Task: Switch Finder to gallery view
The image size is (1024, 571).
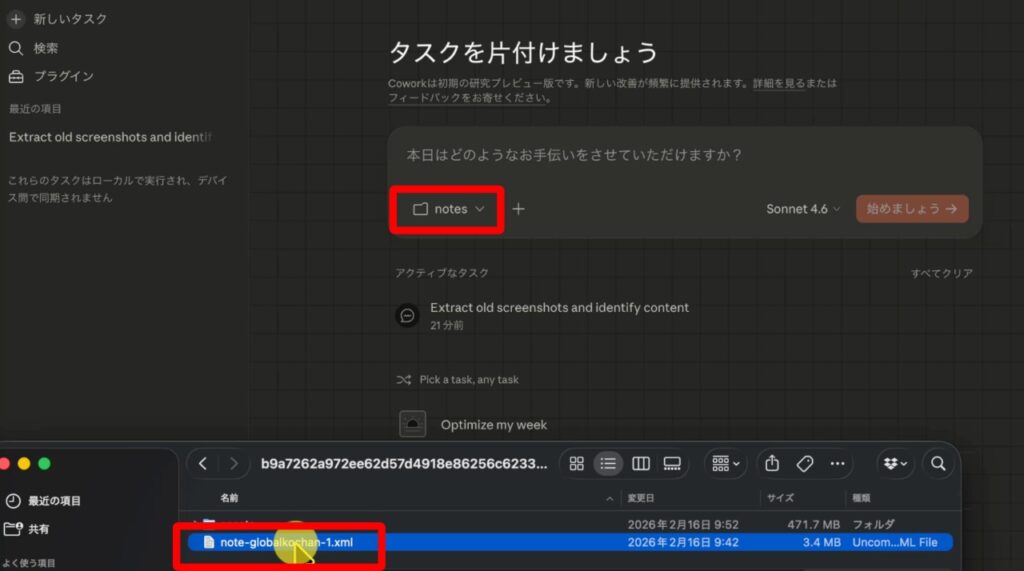Action: (x=672, y=464)
